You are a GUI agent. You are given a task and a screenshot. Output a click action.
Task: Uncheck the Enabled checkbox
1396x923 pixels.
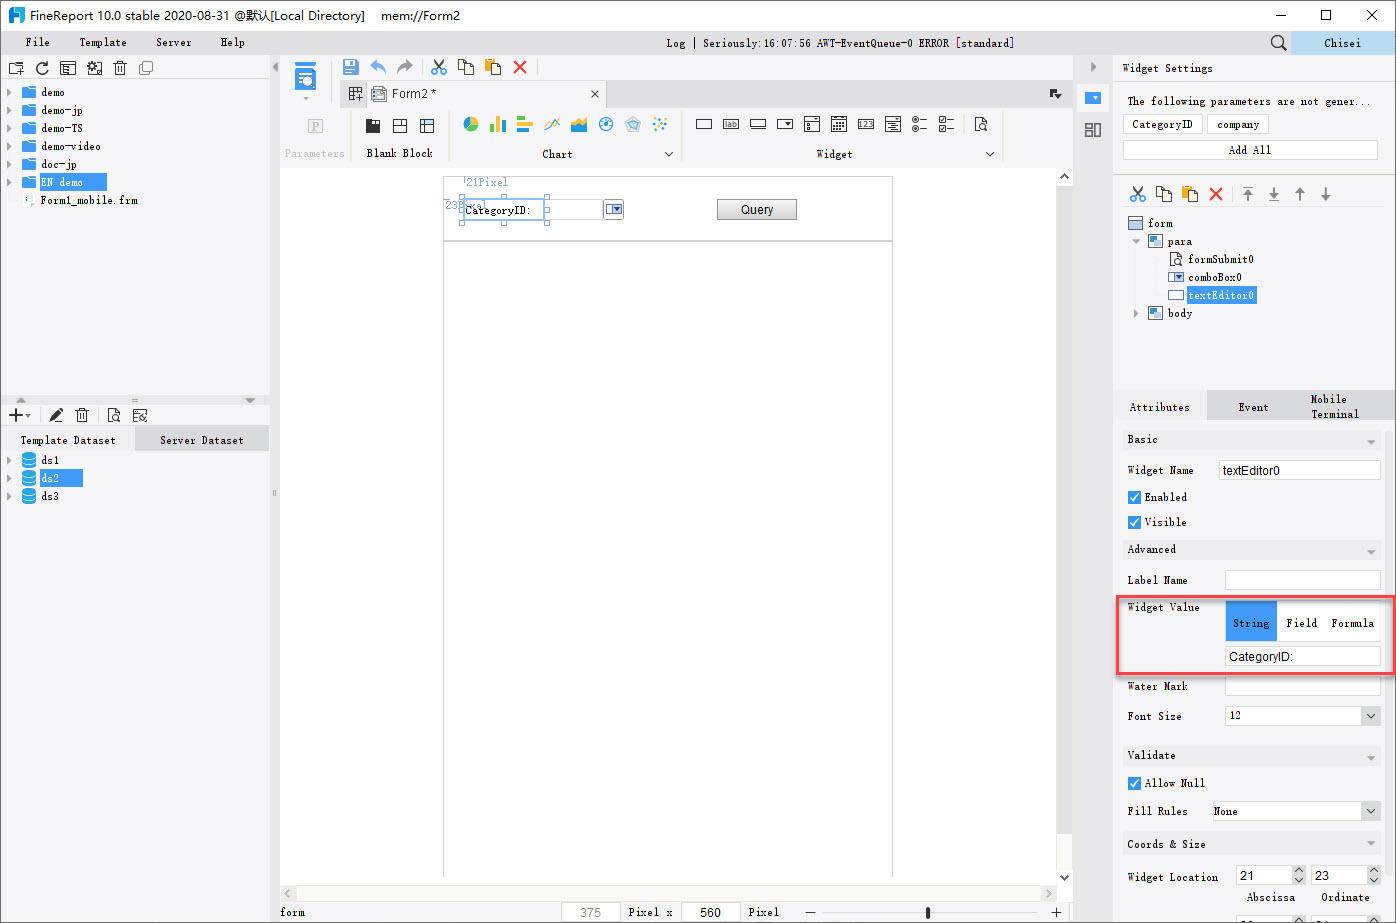(1134, 497)
